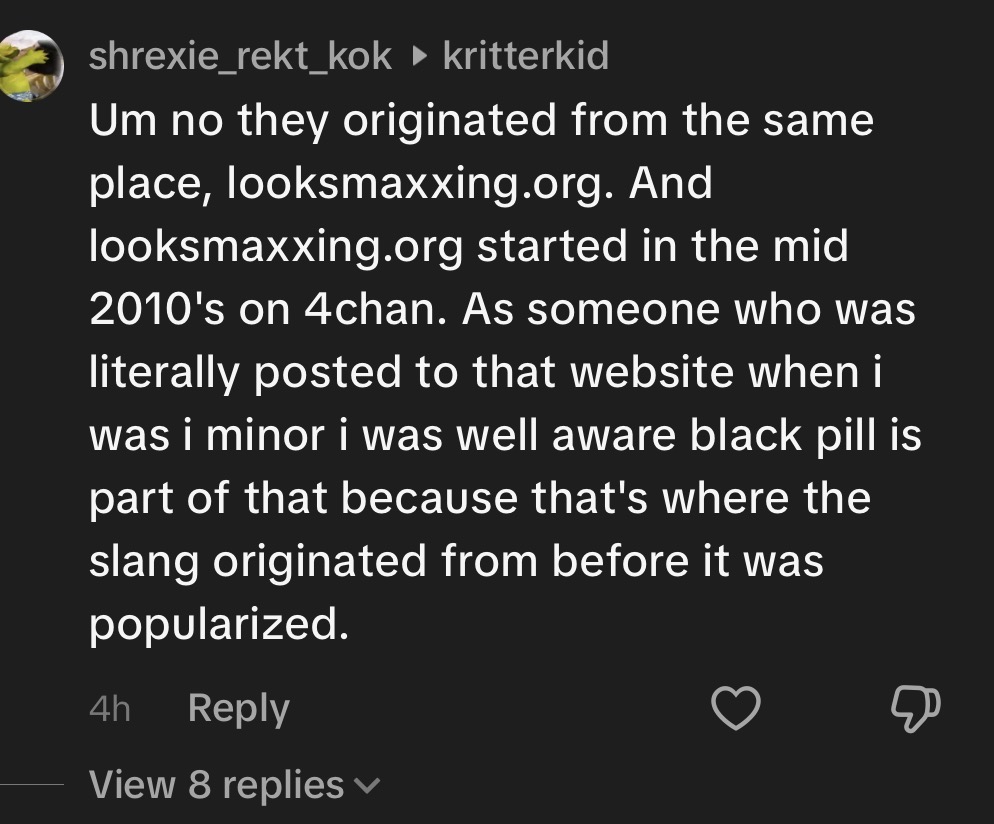Tap the comment text starting with Um no
994x824 pixels.
click(505, 371)
